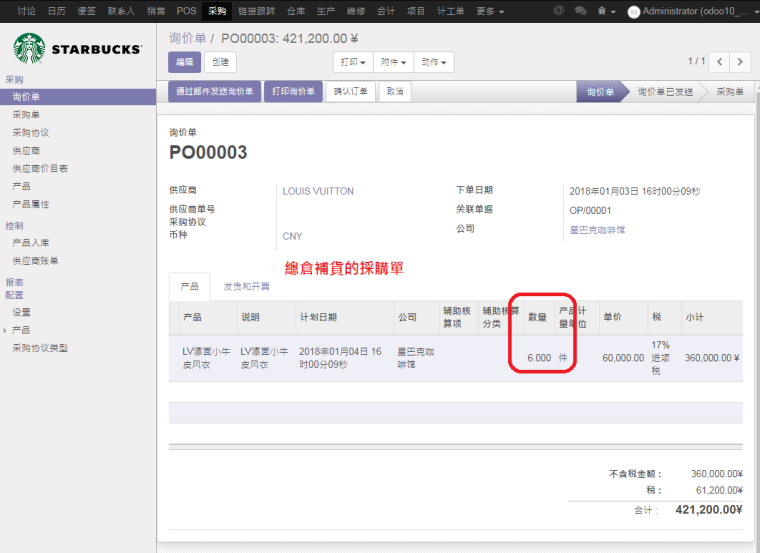Open the 仓库 menu

coord(296,11)
